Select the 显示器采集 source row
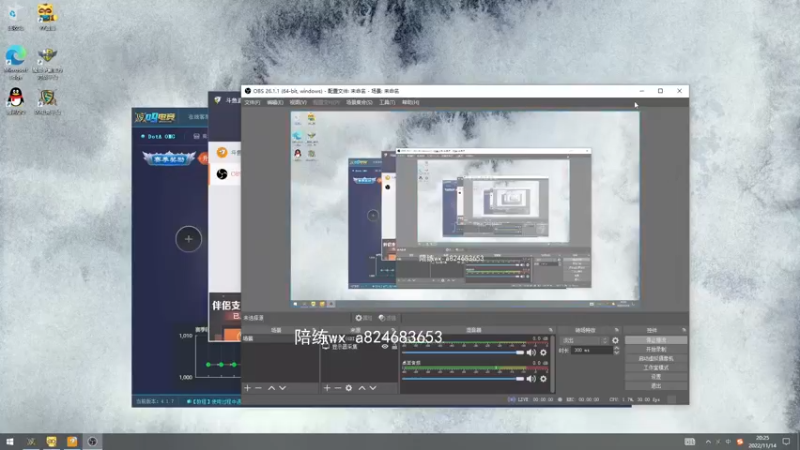 point(359,346)
